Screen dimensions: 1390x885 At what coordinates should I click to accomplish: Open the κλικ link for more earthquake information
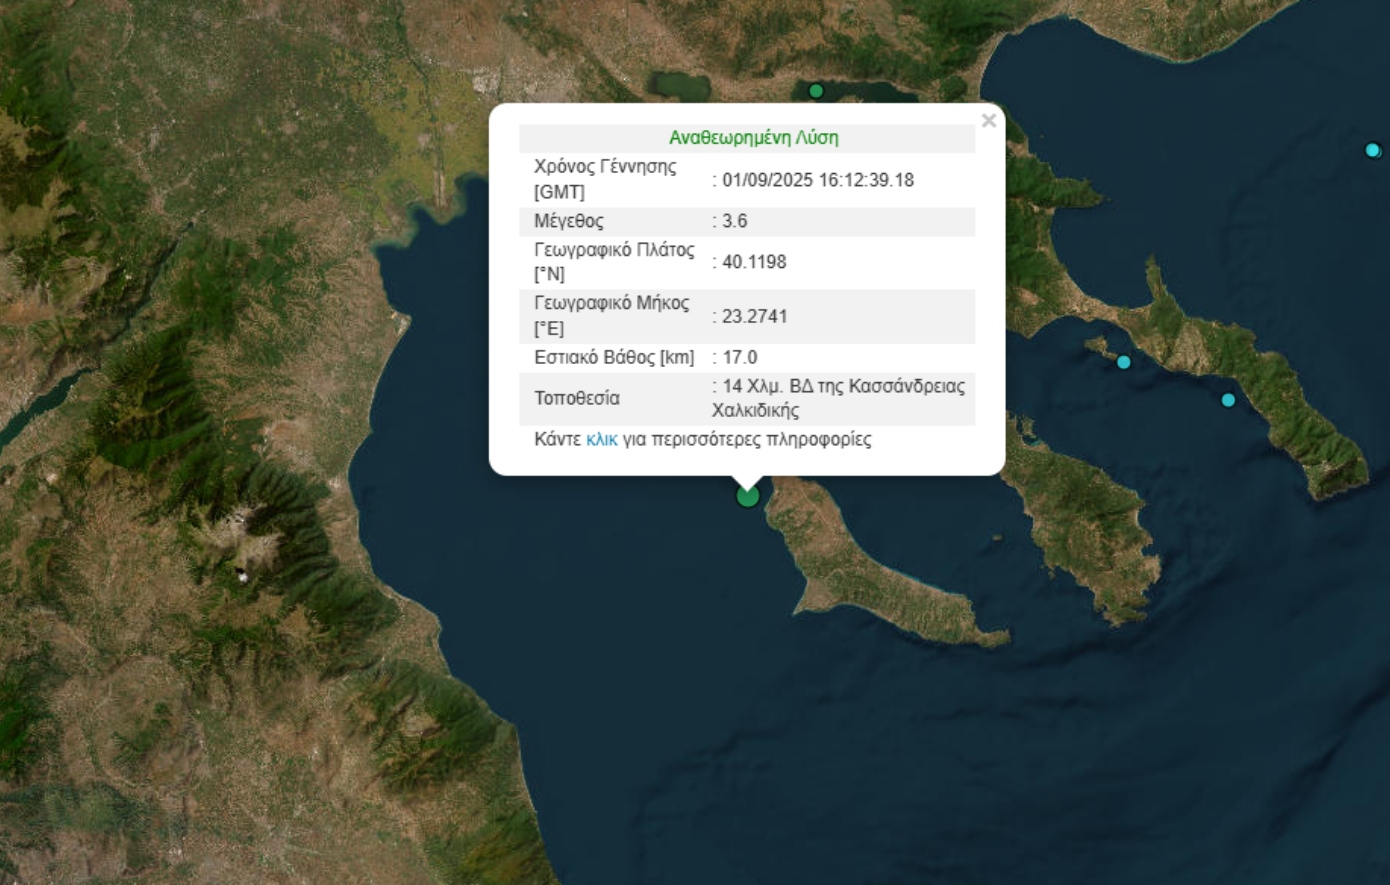click(600, 439)
